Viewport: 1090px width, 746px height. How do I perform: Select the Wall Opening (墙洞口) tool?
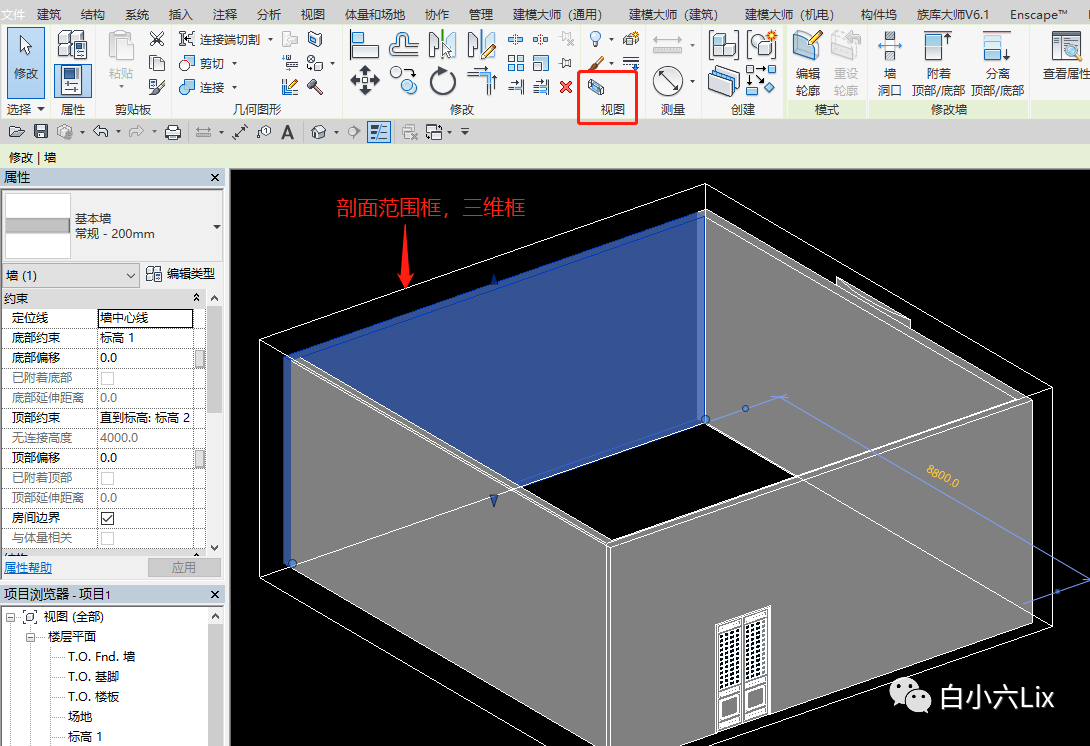(x=889, y=62)
